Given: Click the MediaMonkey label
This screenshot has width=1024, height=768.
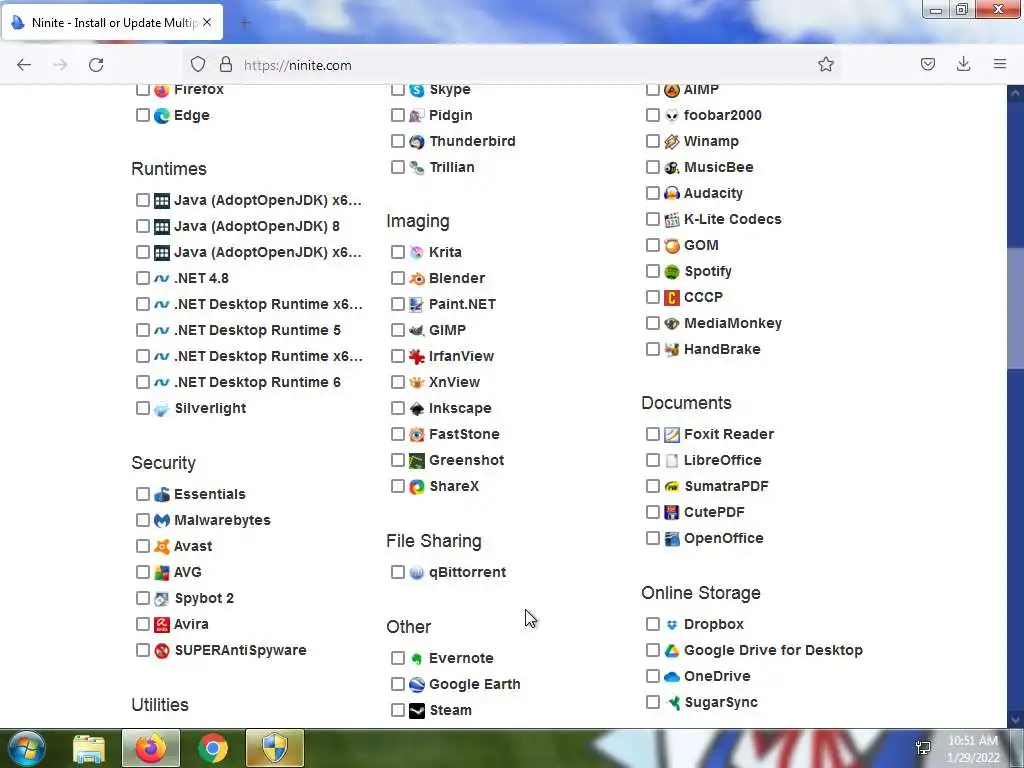Looking at the screenshot, I should pyautogui.click(x=733, y=323).
